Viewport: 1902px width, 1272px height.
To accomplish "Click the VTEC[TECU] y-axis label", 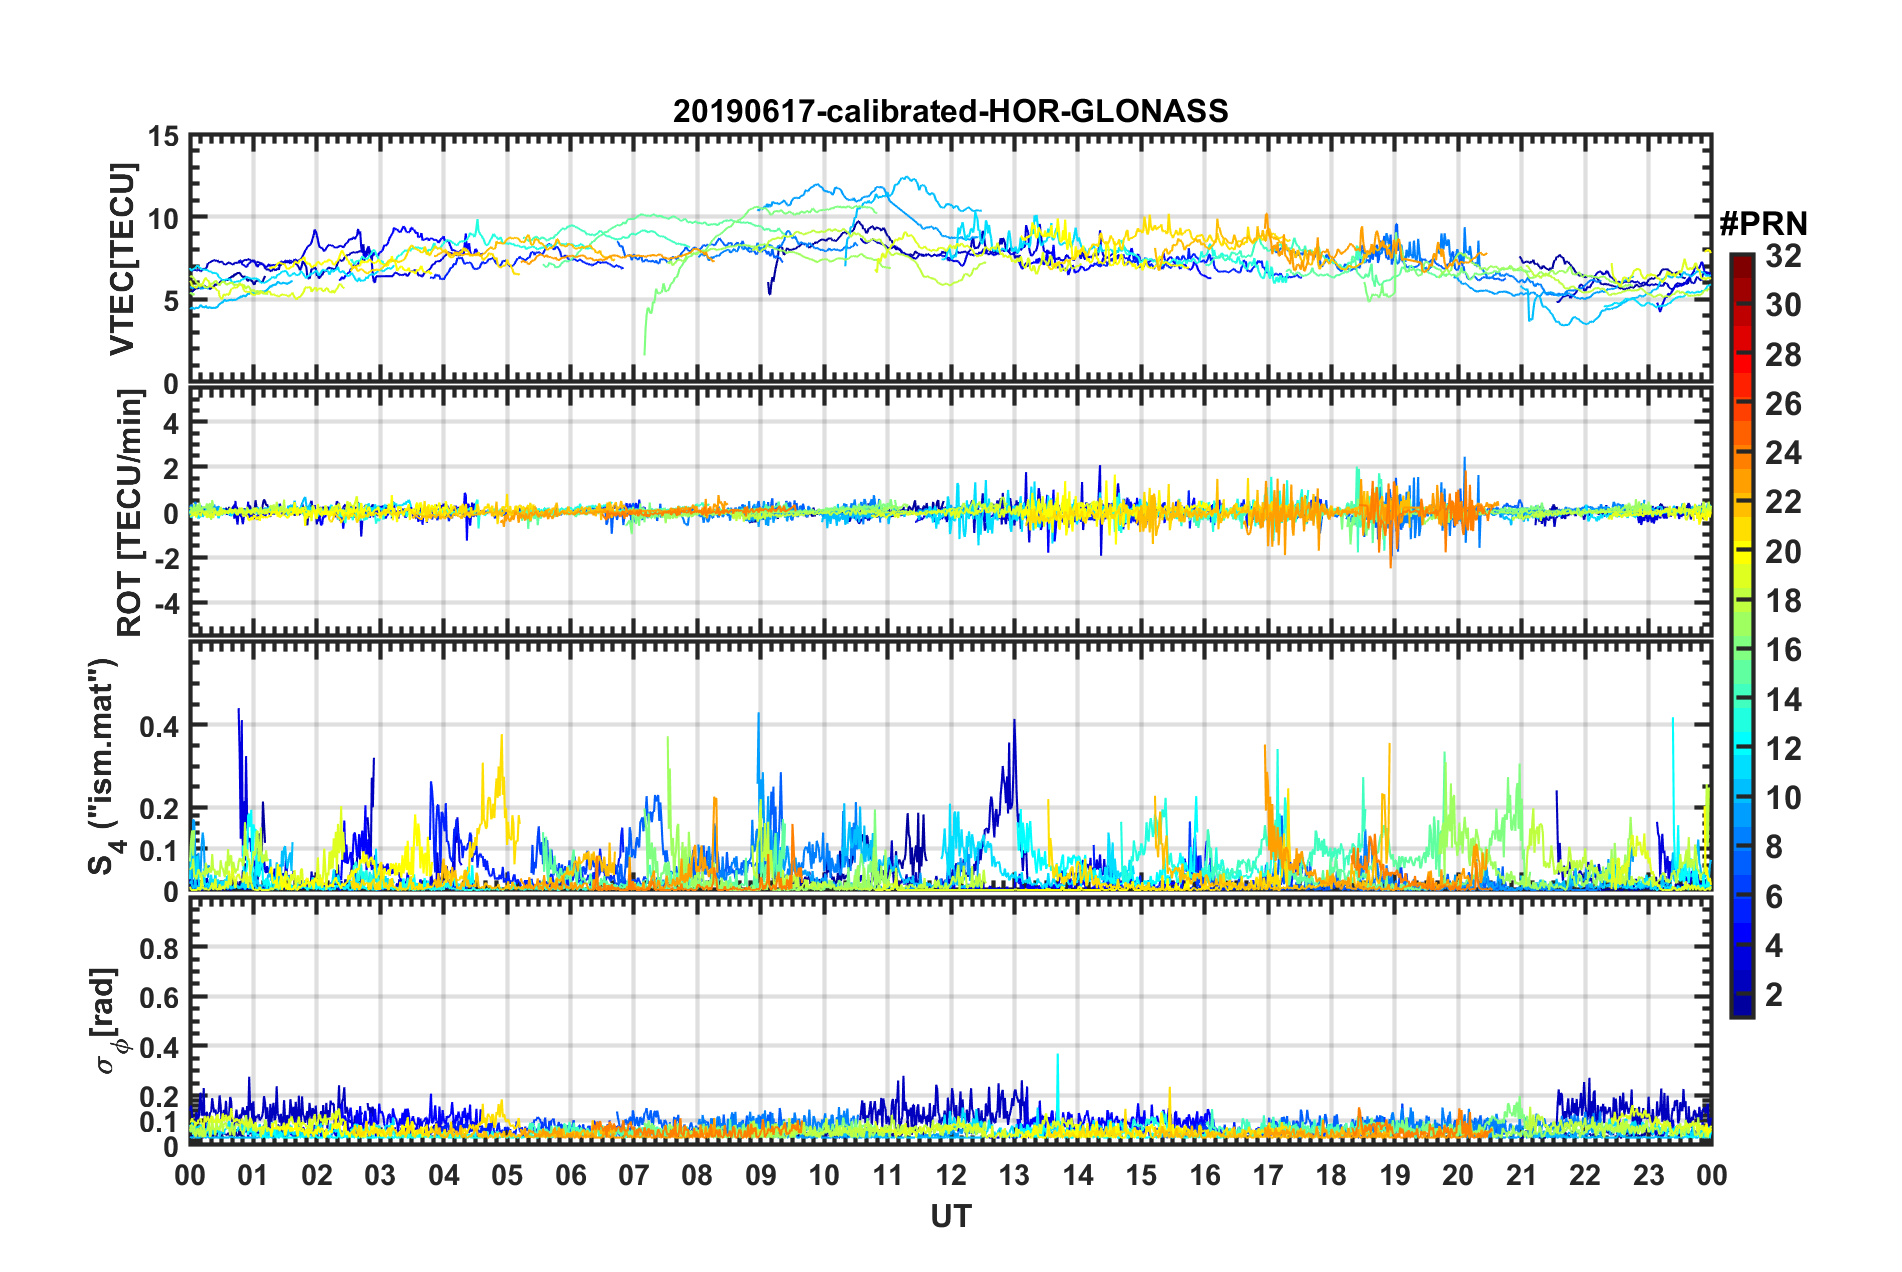I will click(122, 259).
